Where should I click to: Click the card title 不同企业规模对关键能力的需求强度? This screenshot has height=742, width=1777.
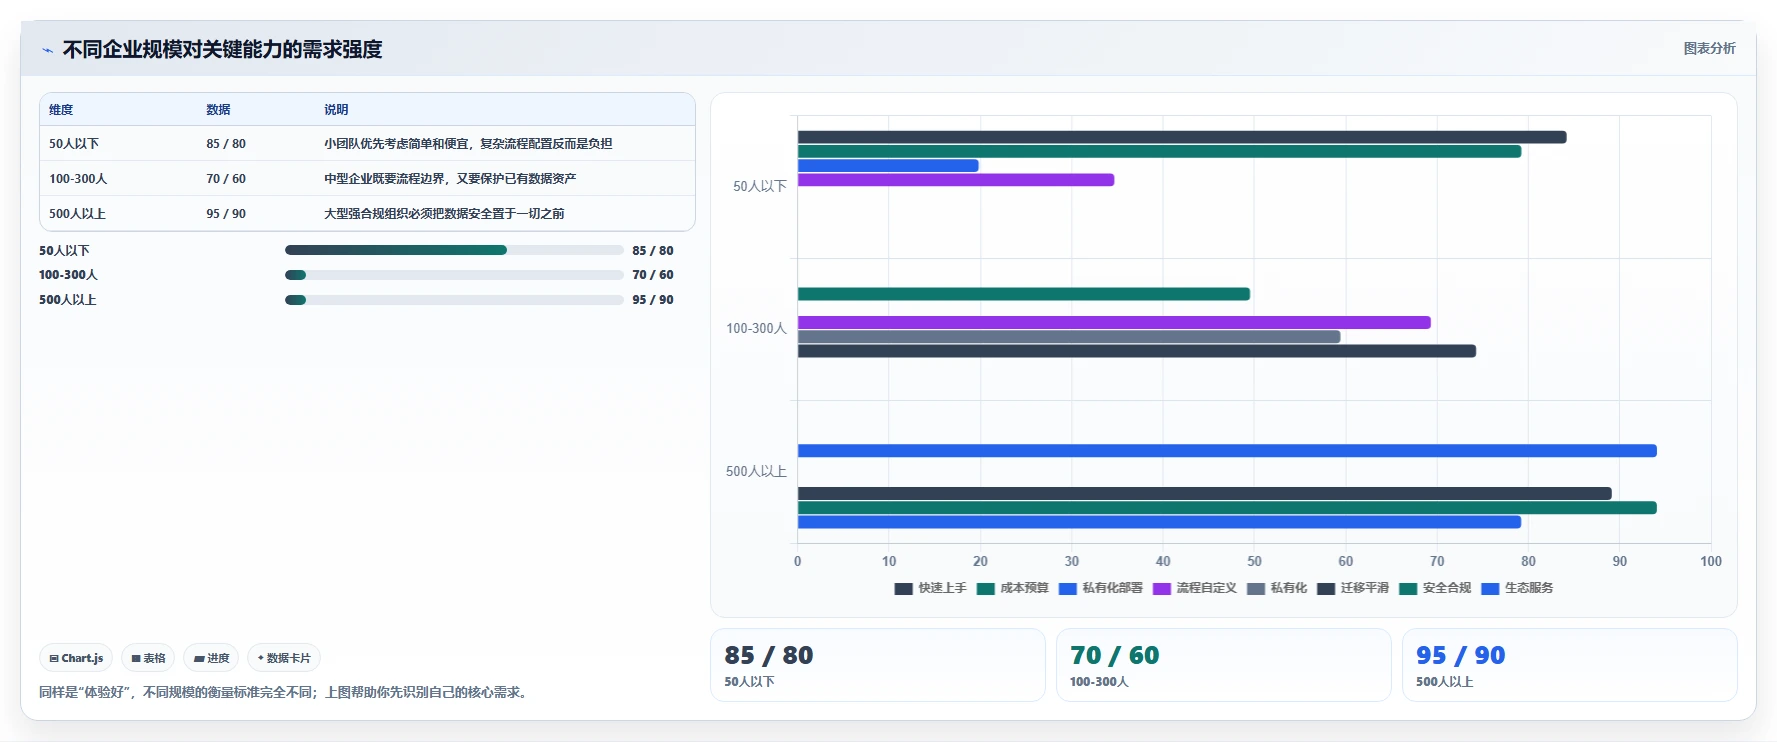click(222, 50)
